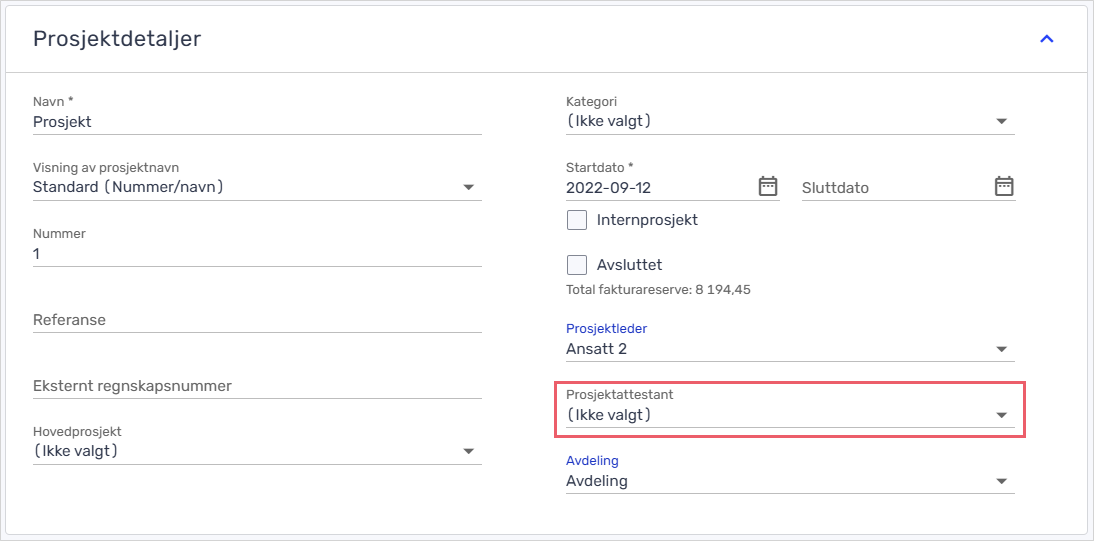
Task: Open the Prosjektleder dropdown arrow
Action: tap(1002, 349)
